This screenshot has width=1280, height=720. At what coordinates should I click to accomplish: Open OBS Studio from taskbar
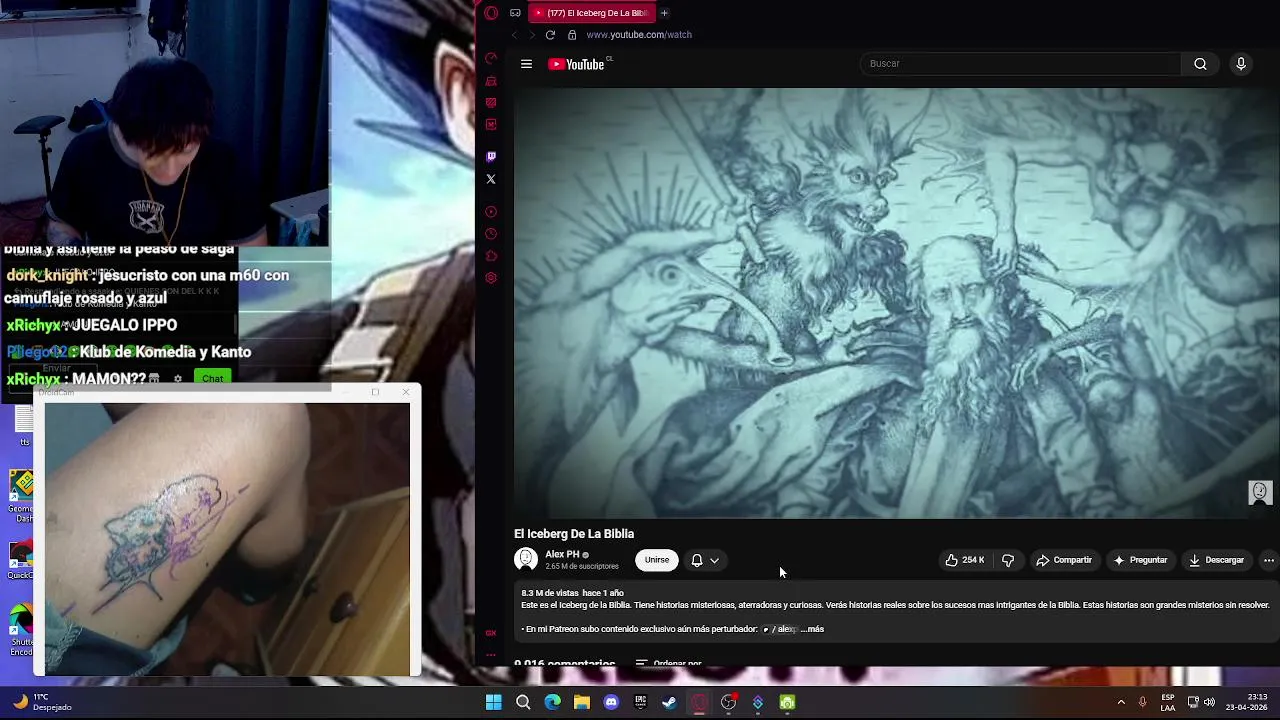[x=729, y=702]
